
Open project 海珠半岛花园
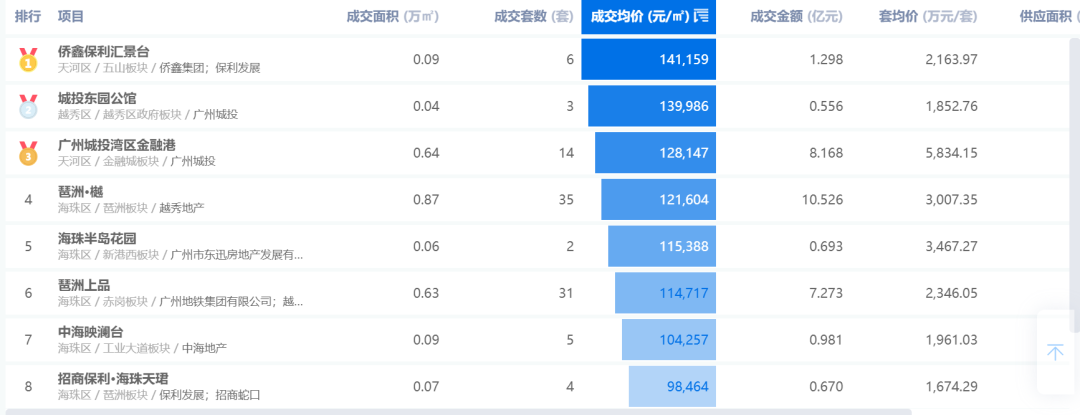point(97,238)
